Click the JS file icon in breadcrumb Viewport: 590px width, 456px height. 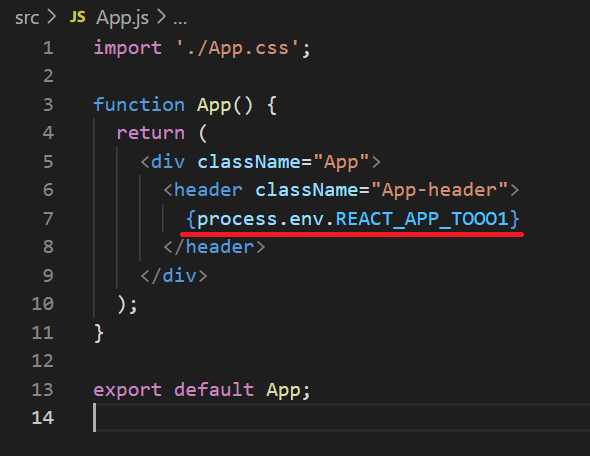tap(78, 17)
